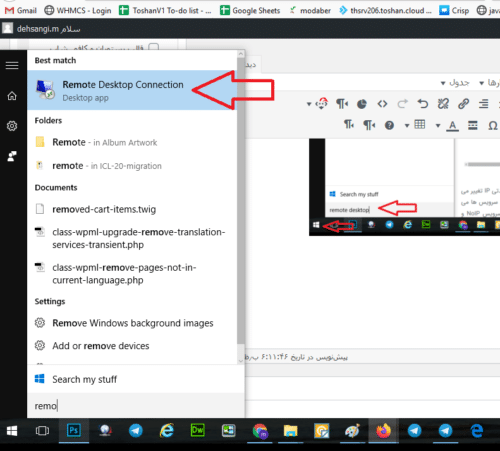This screenshot has height=451, width=500.
Task: Open the editor help question mark icon
Action: pyautogui.click(x=389, y=125)
